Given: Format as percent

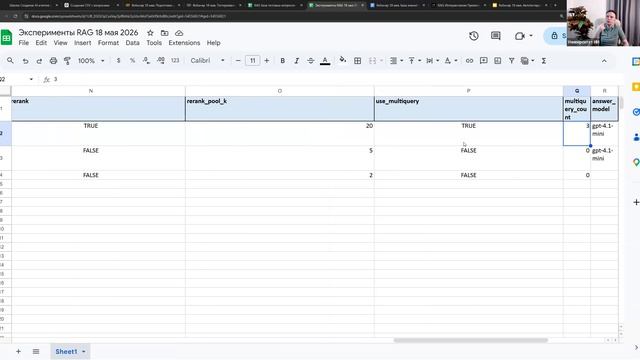Looking at the screenshot, I should click(132, 60).
